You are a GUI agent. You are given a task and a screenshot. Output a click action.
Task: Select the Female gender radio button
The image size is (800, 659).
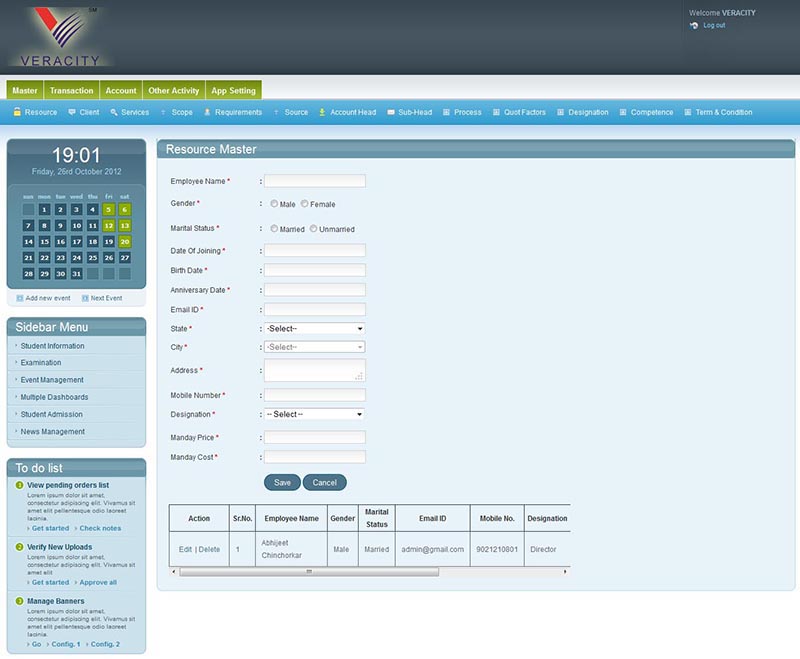pos(305,204)
